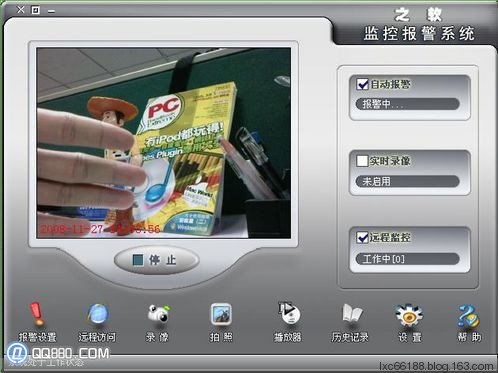This screenshot has width=498, height=373.
Task: Open 远程访问 remote access globe icon
Action: point(98,314)
